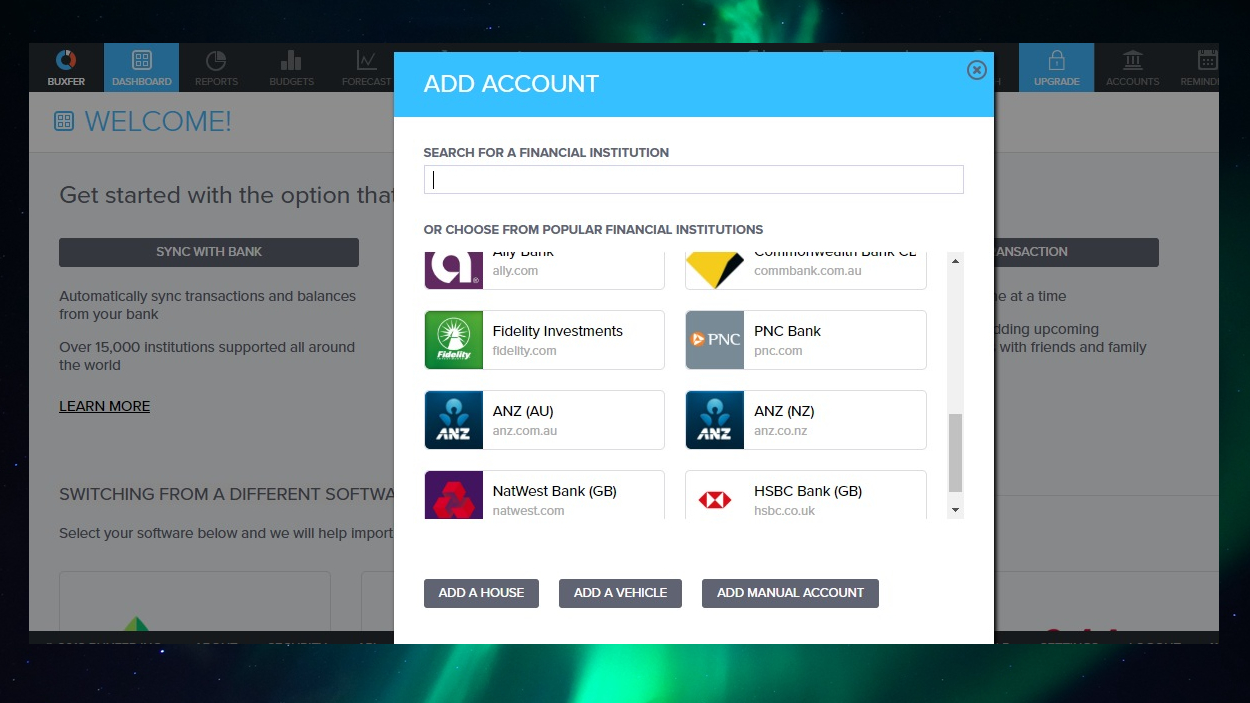This screenshot has height=703, width=1250.
Task: Open the Dashboard tab
Action: [x=141, y=68]
